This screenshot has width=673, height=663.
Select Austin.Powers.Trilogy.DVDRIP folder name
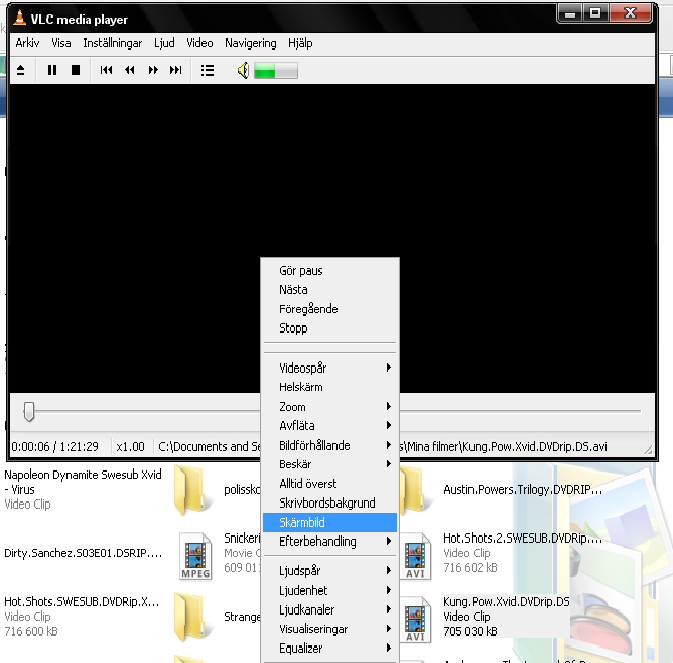pyautogui.click(x=522, y=490)
